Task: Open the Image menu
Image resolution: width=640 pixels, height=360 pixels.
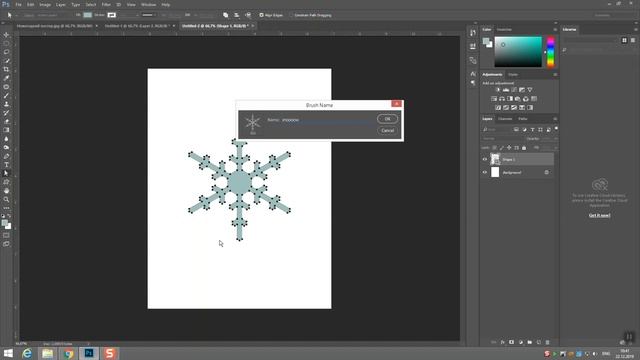Action: pyautogui.click(x=45, y=4)
